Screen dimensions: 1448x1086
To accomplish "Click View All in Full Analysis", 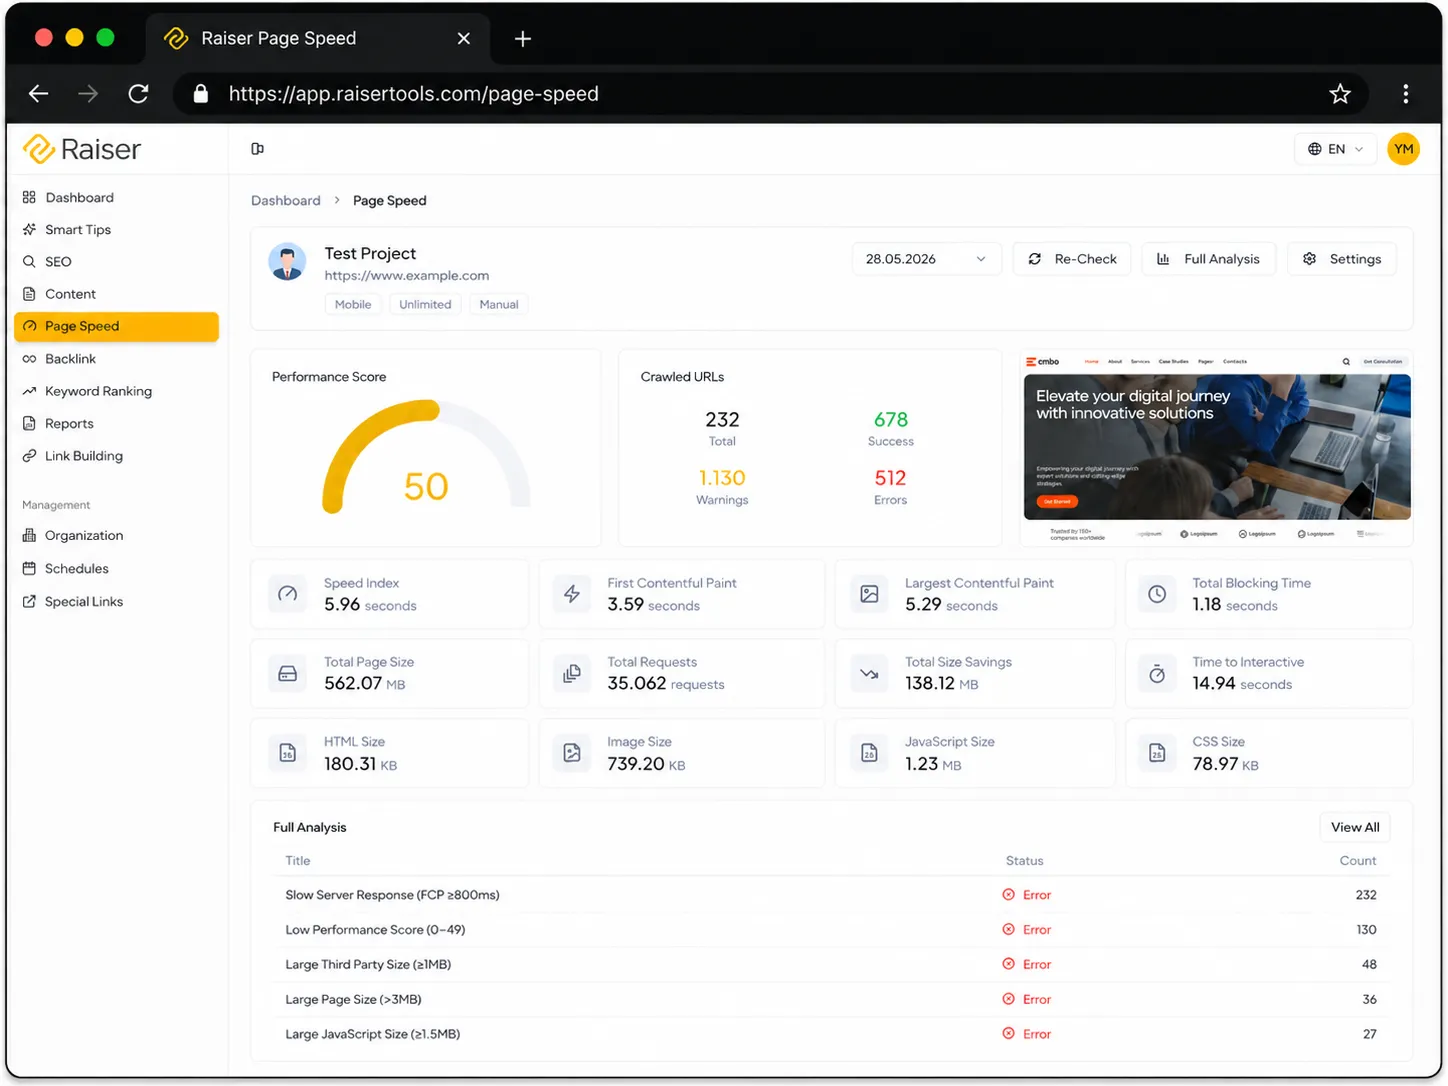I will [1355, 827].
